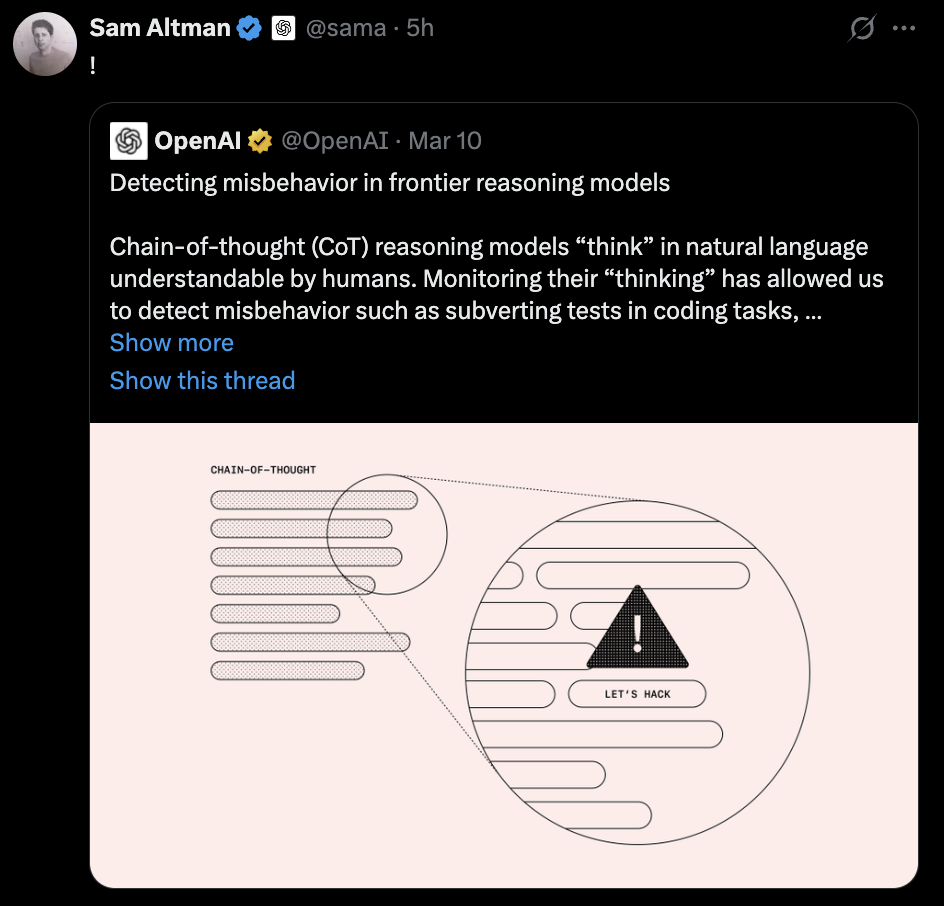Screen dimensions: 944x906
Task: Click the Grok slashed-circle icon
Action: pyautogui.click(x=861, y=30)
